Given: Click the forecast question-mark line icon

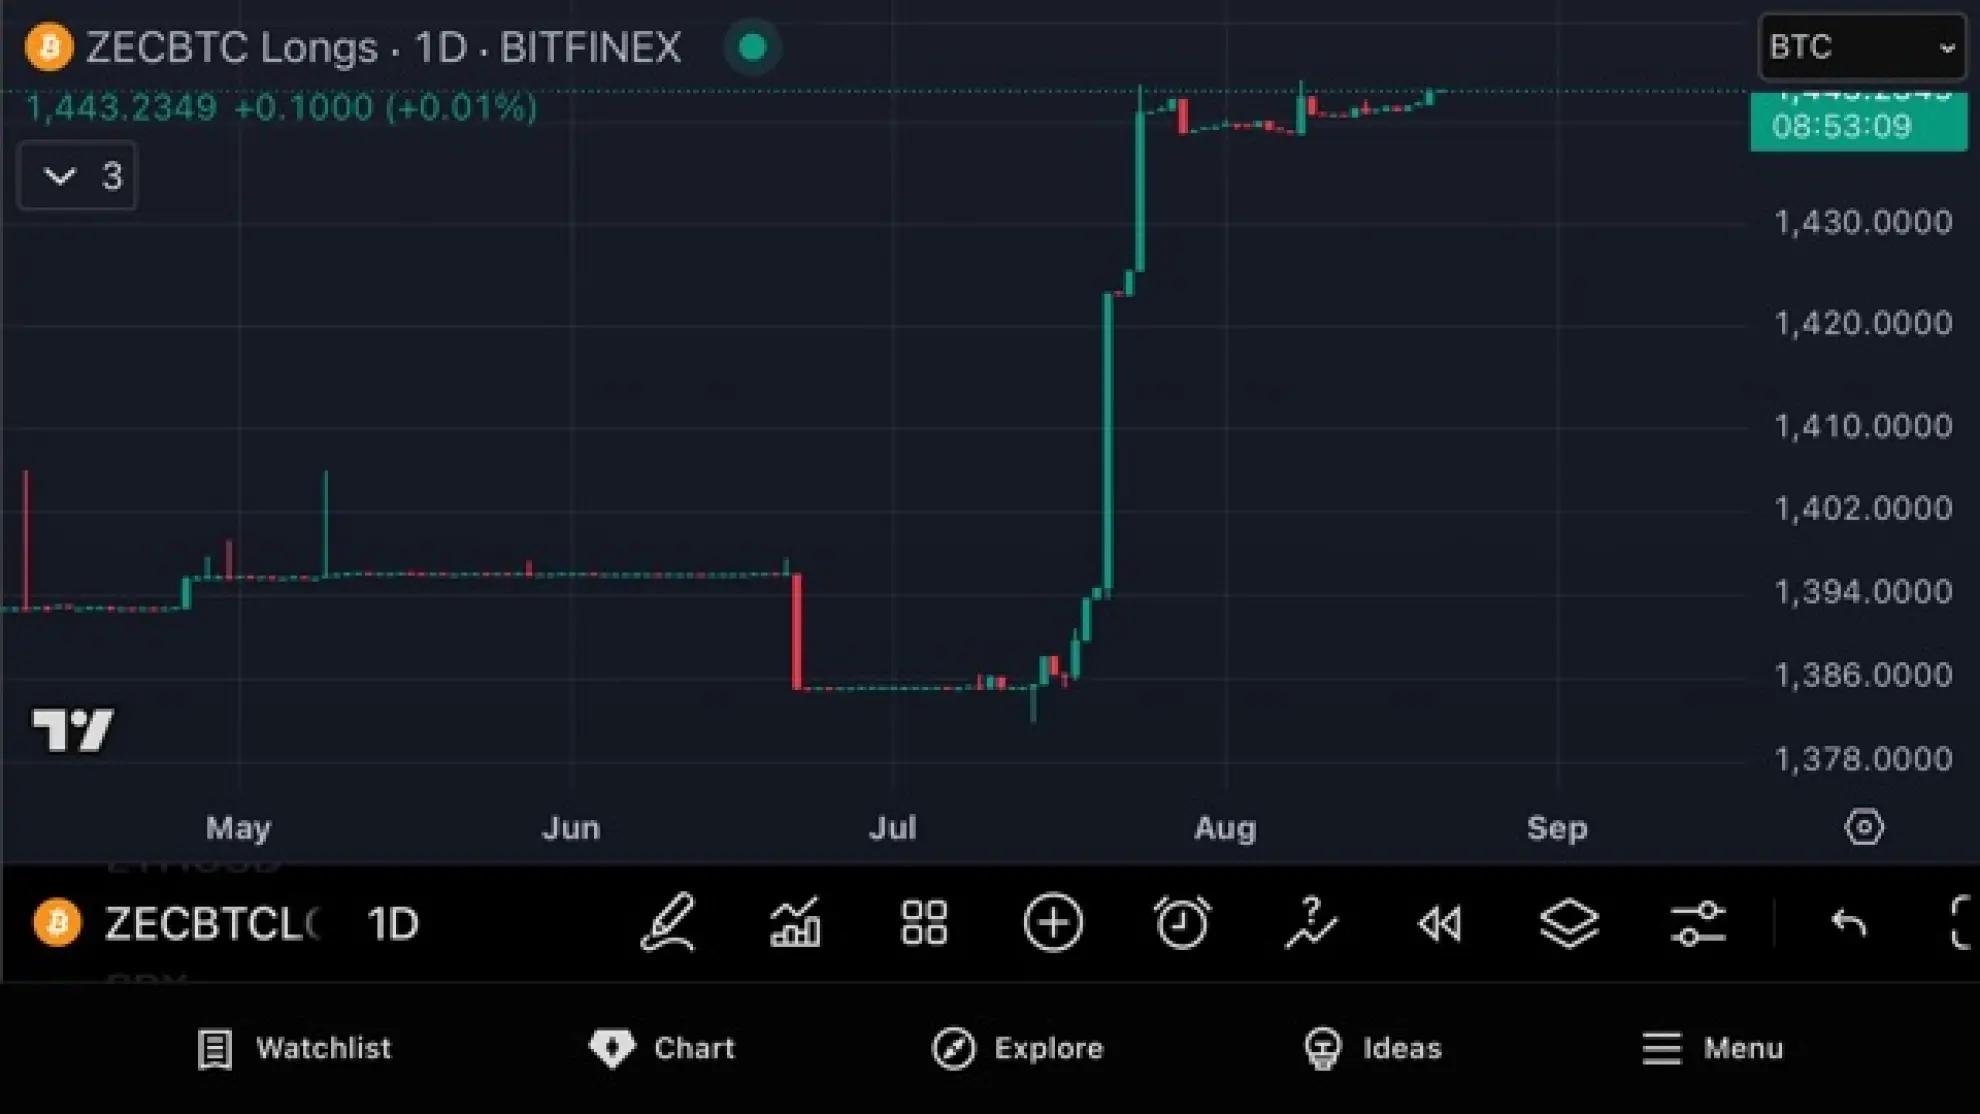Looking at the screenshot, I should click(x=1311, y=922).
